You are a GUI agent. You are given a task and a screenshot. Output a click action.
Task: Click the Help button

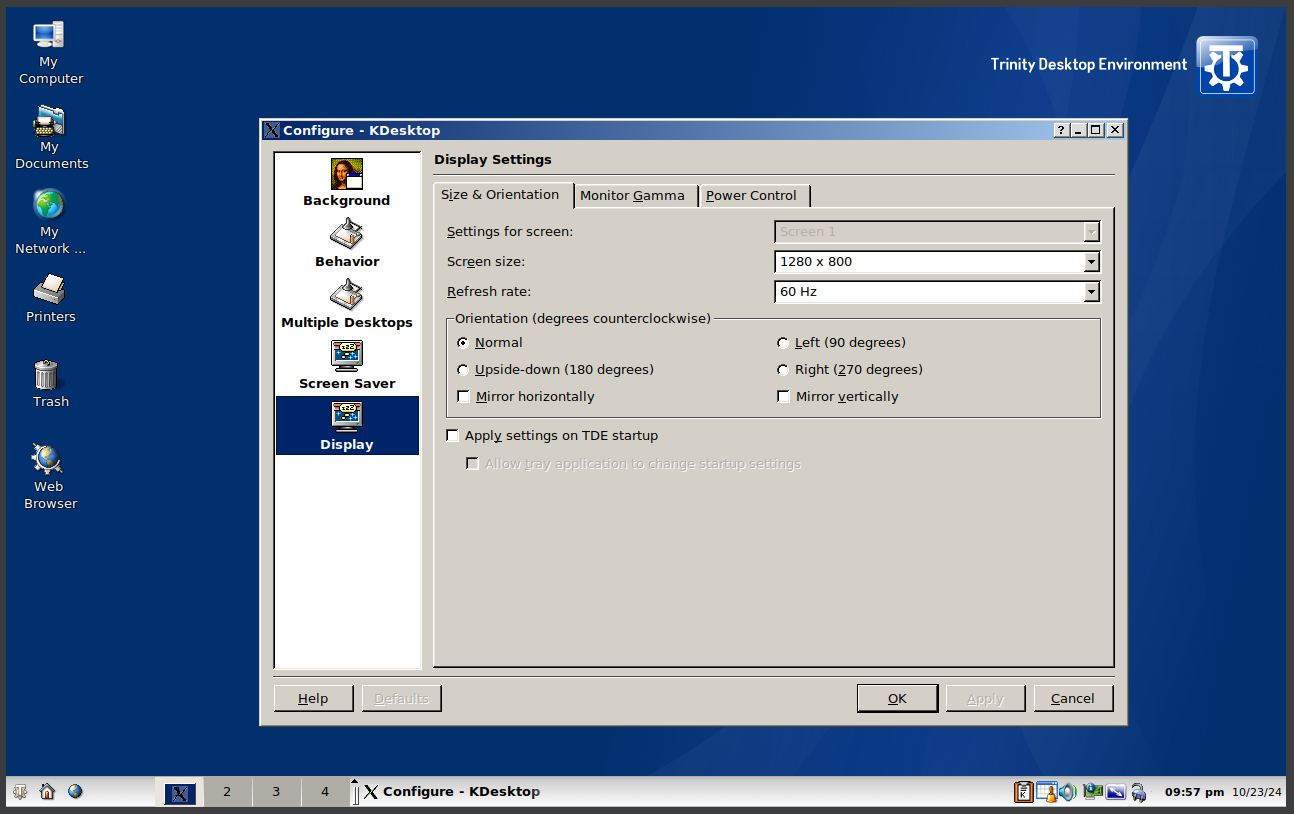(x=313, y=699)
